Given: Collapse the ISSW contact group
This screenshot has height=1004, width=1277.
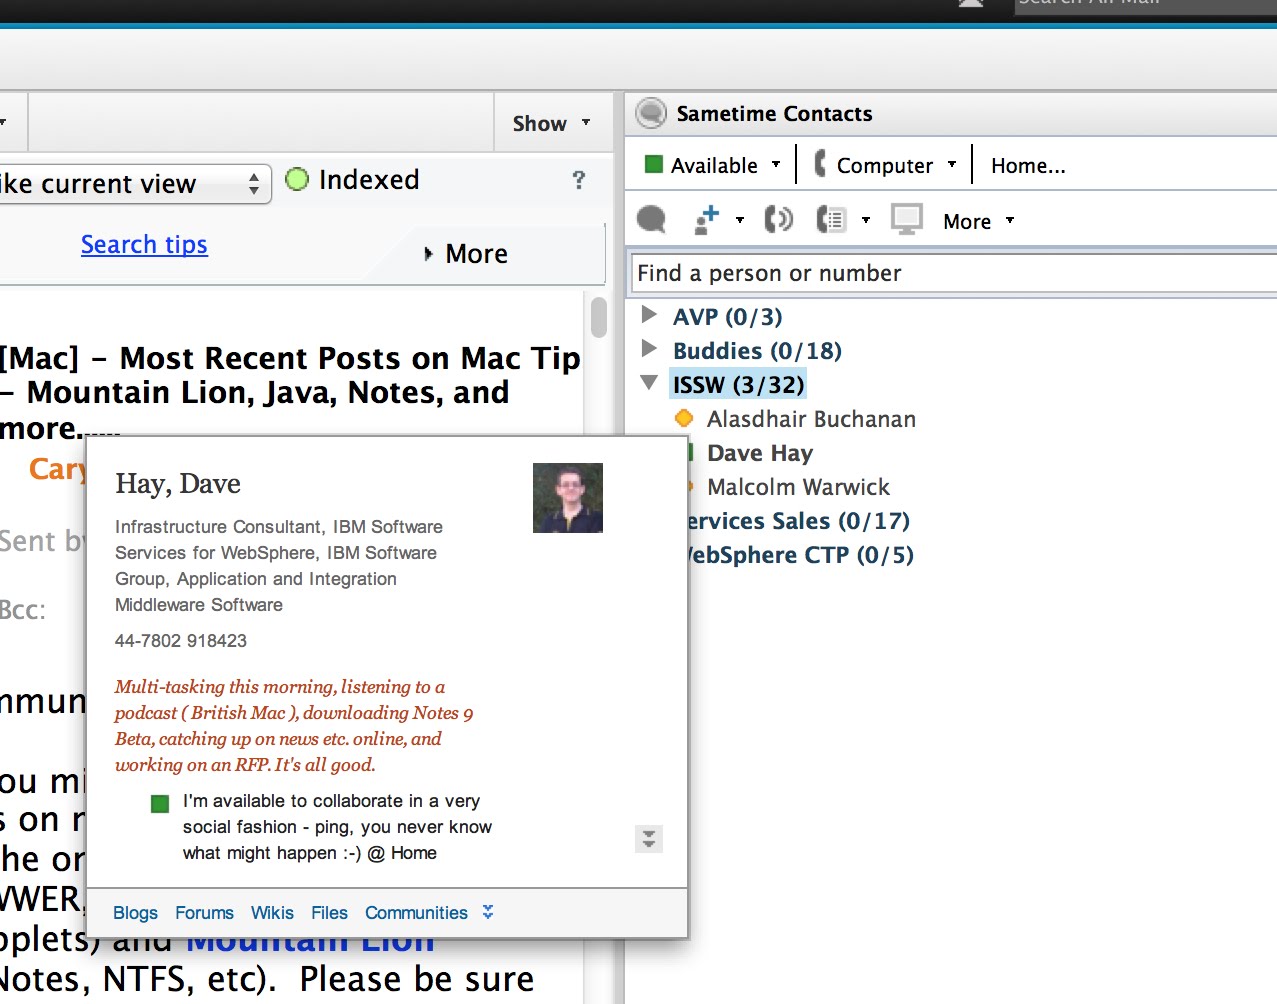Looking at the screenshot, I should (650, 383).
